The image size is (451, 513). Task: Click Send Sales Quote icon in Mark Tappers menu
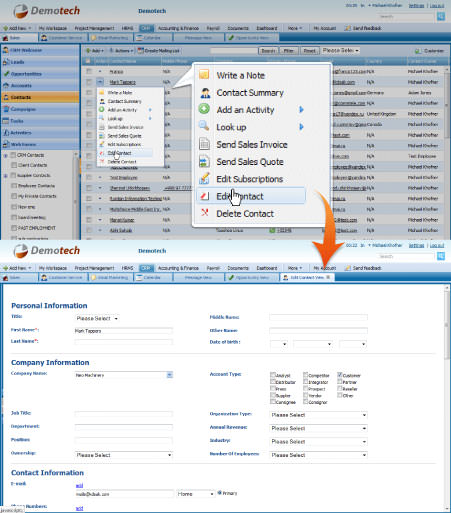coord(102,136)
